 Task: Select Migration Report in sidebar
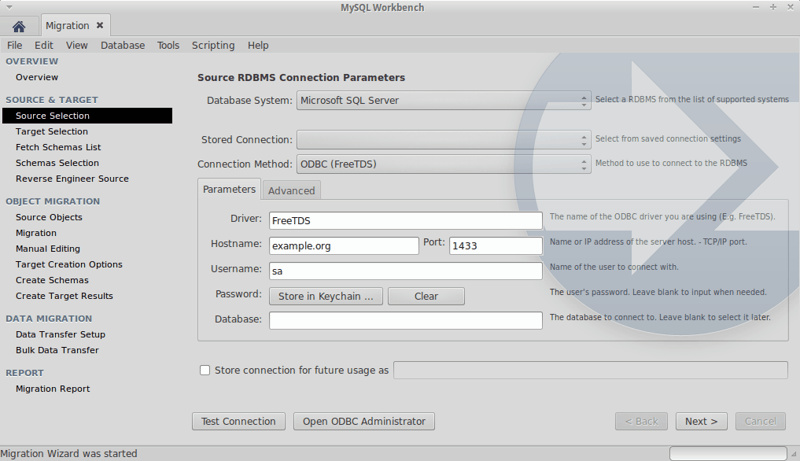pyautogui.click(x=52, y=389)
